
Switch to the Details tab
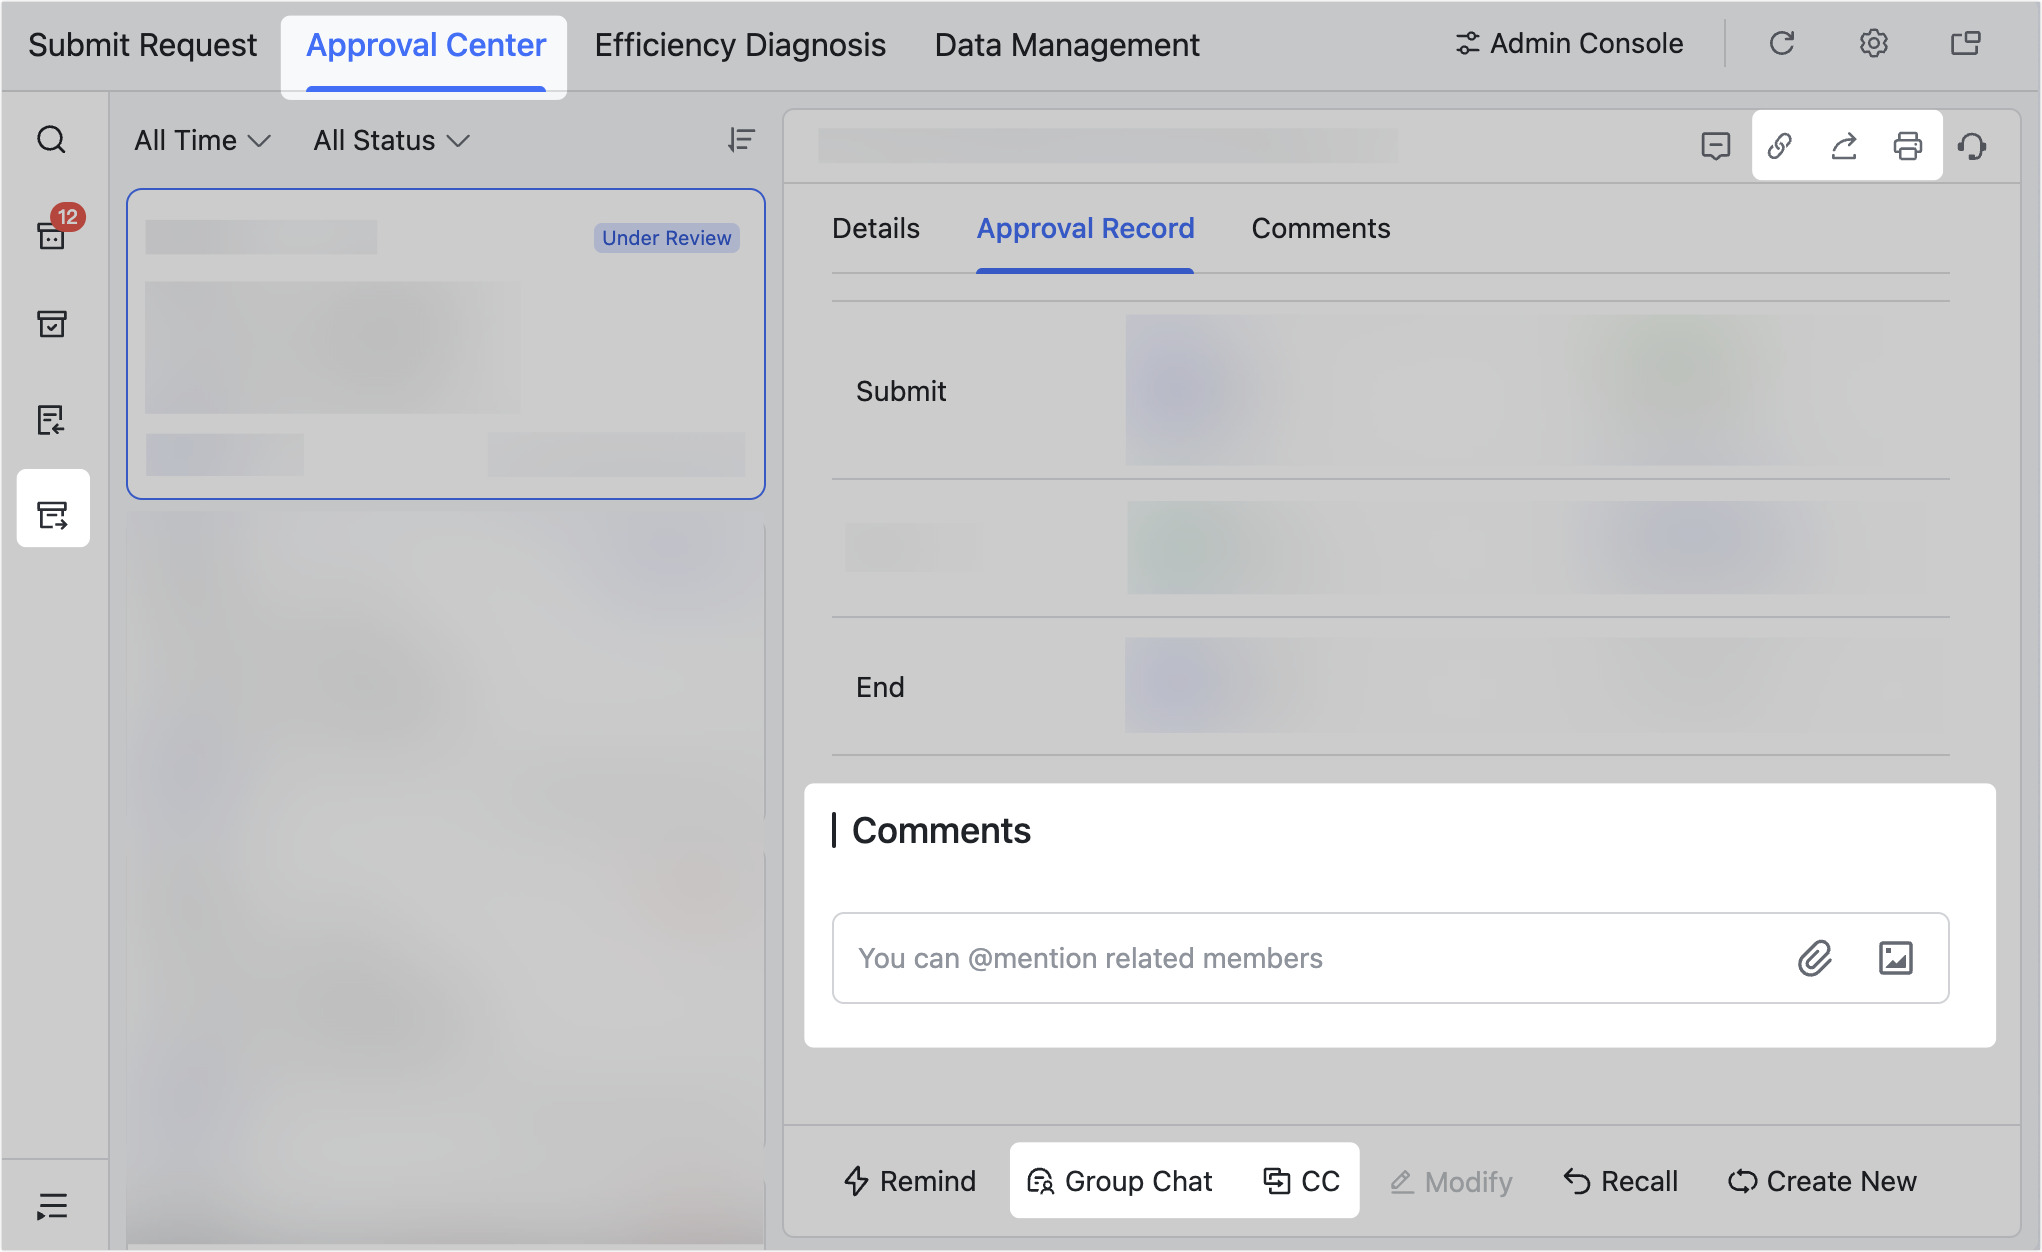point(875,228)
